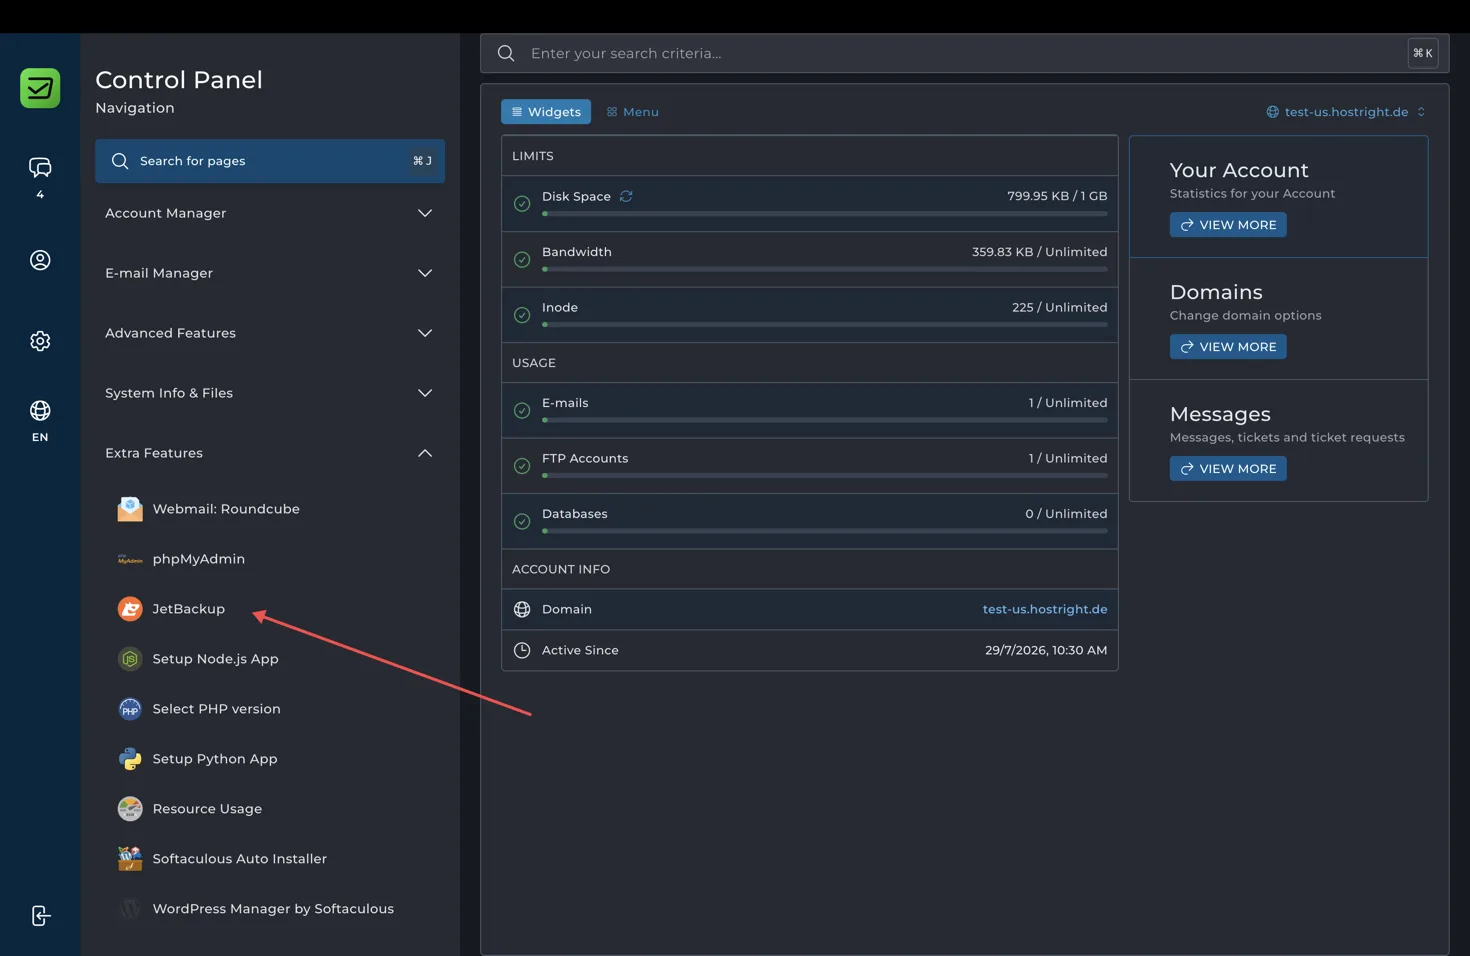Click the Python app icon
1470x956 pixels.
coord(130,759)
